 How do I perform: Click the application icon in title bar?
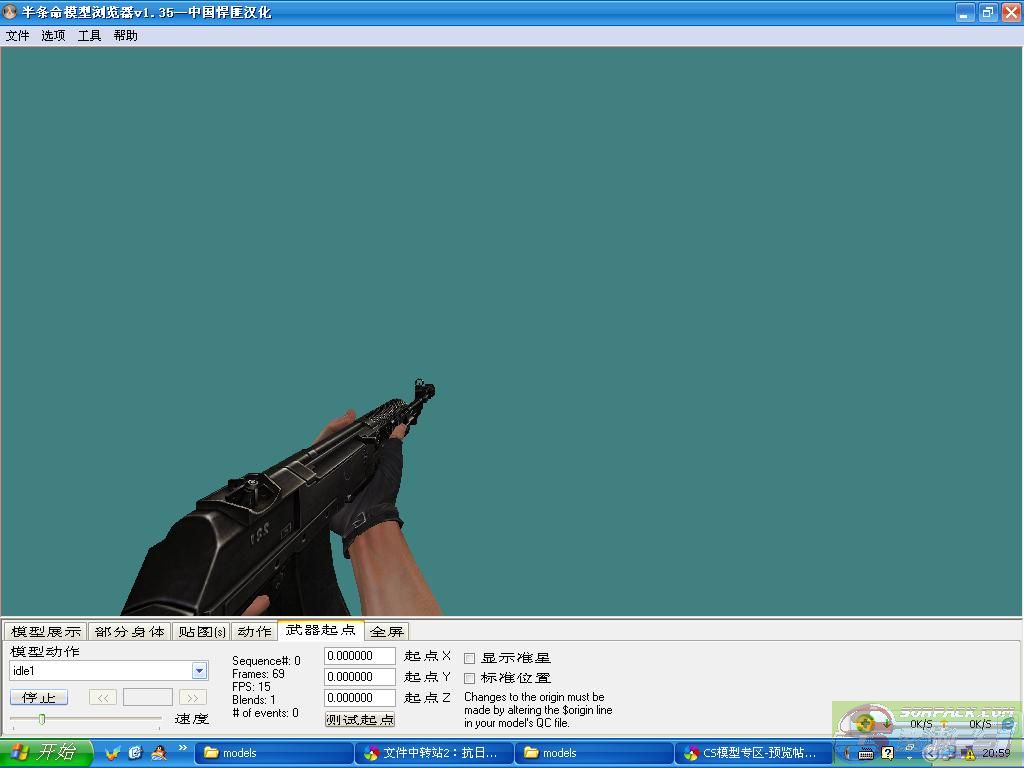click(x=11, y=12)
